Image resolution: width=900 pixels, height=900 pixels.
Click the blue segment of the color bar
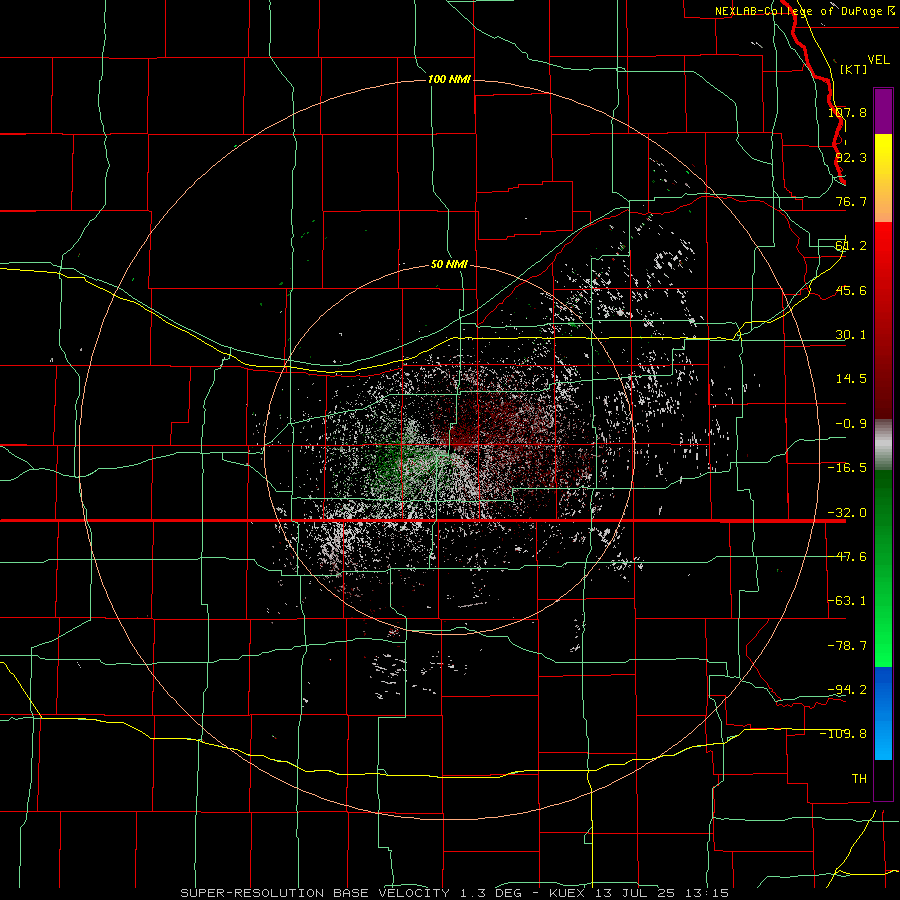(883, 713)
